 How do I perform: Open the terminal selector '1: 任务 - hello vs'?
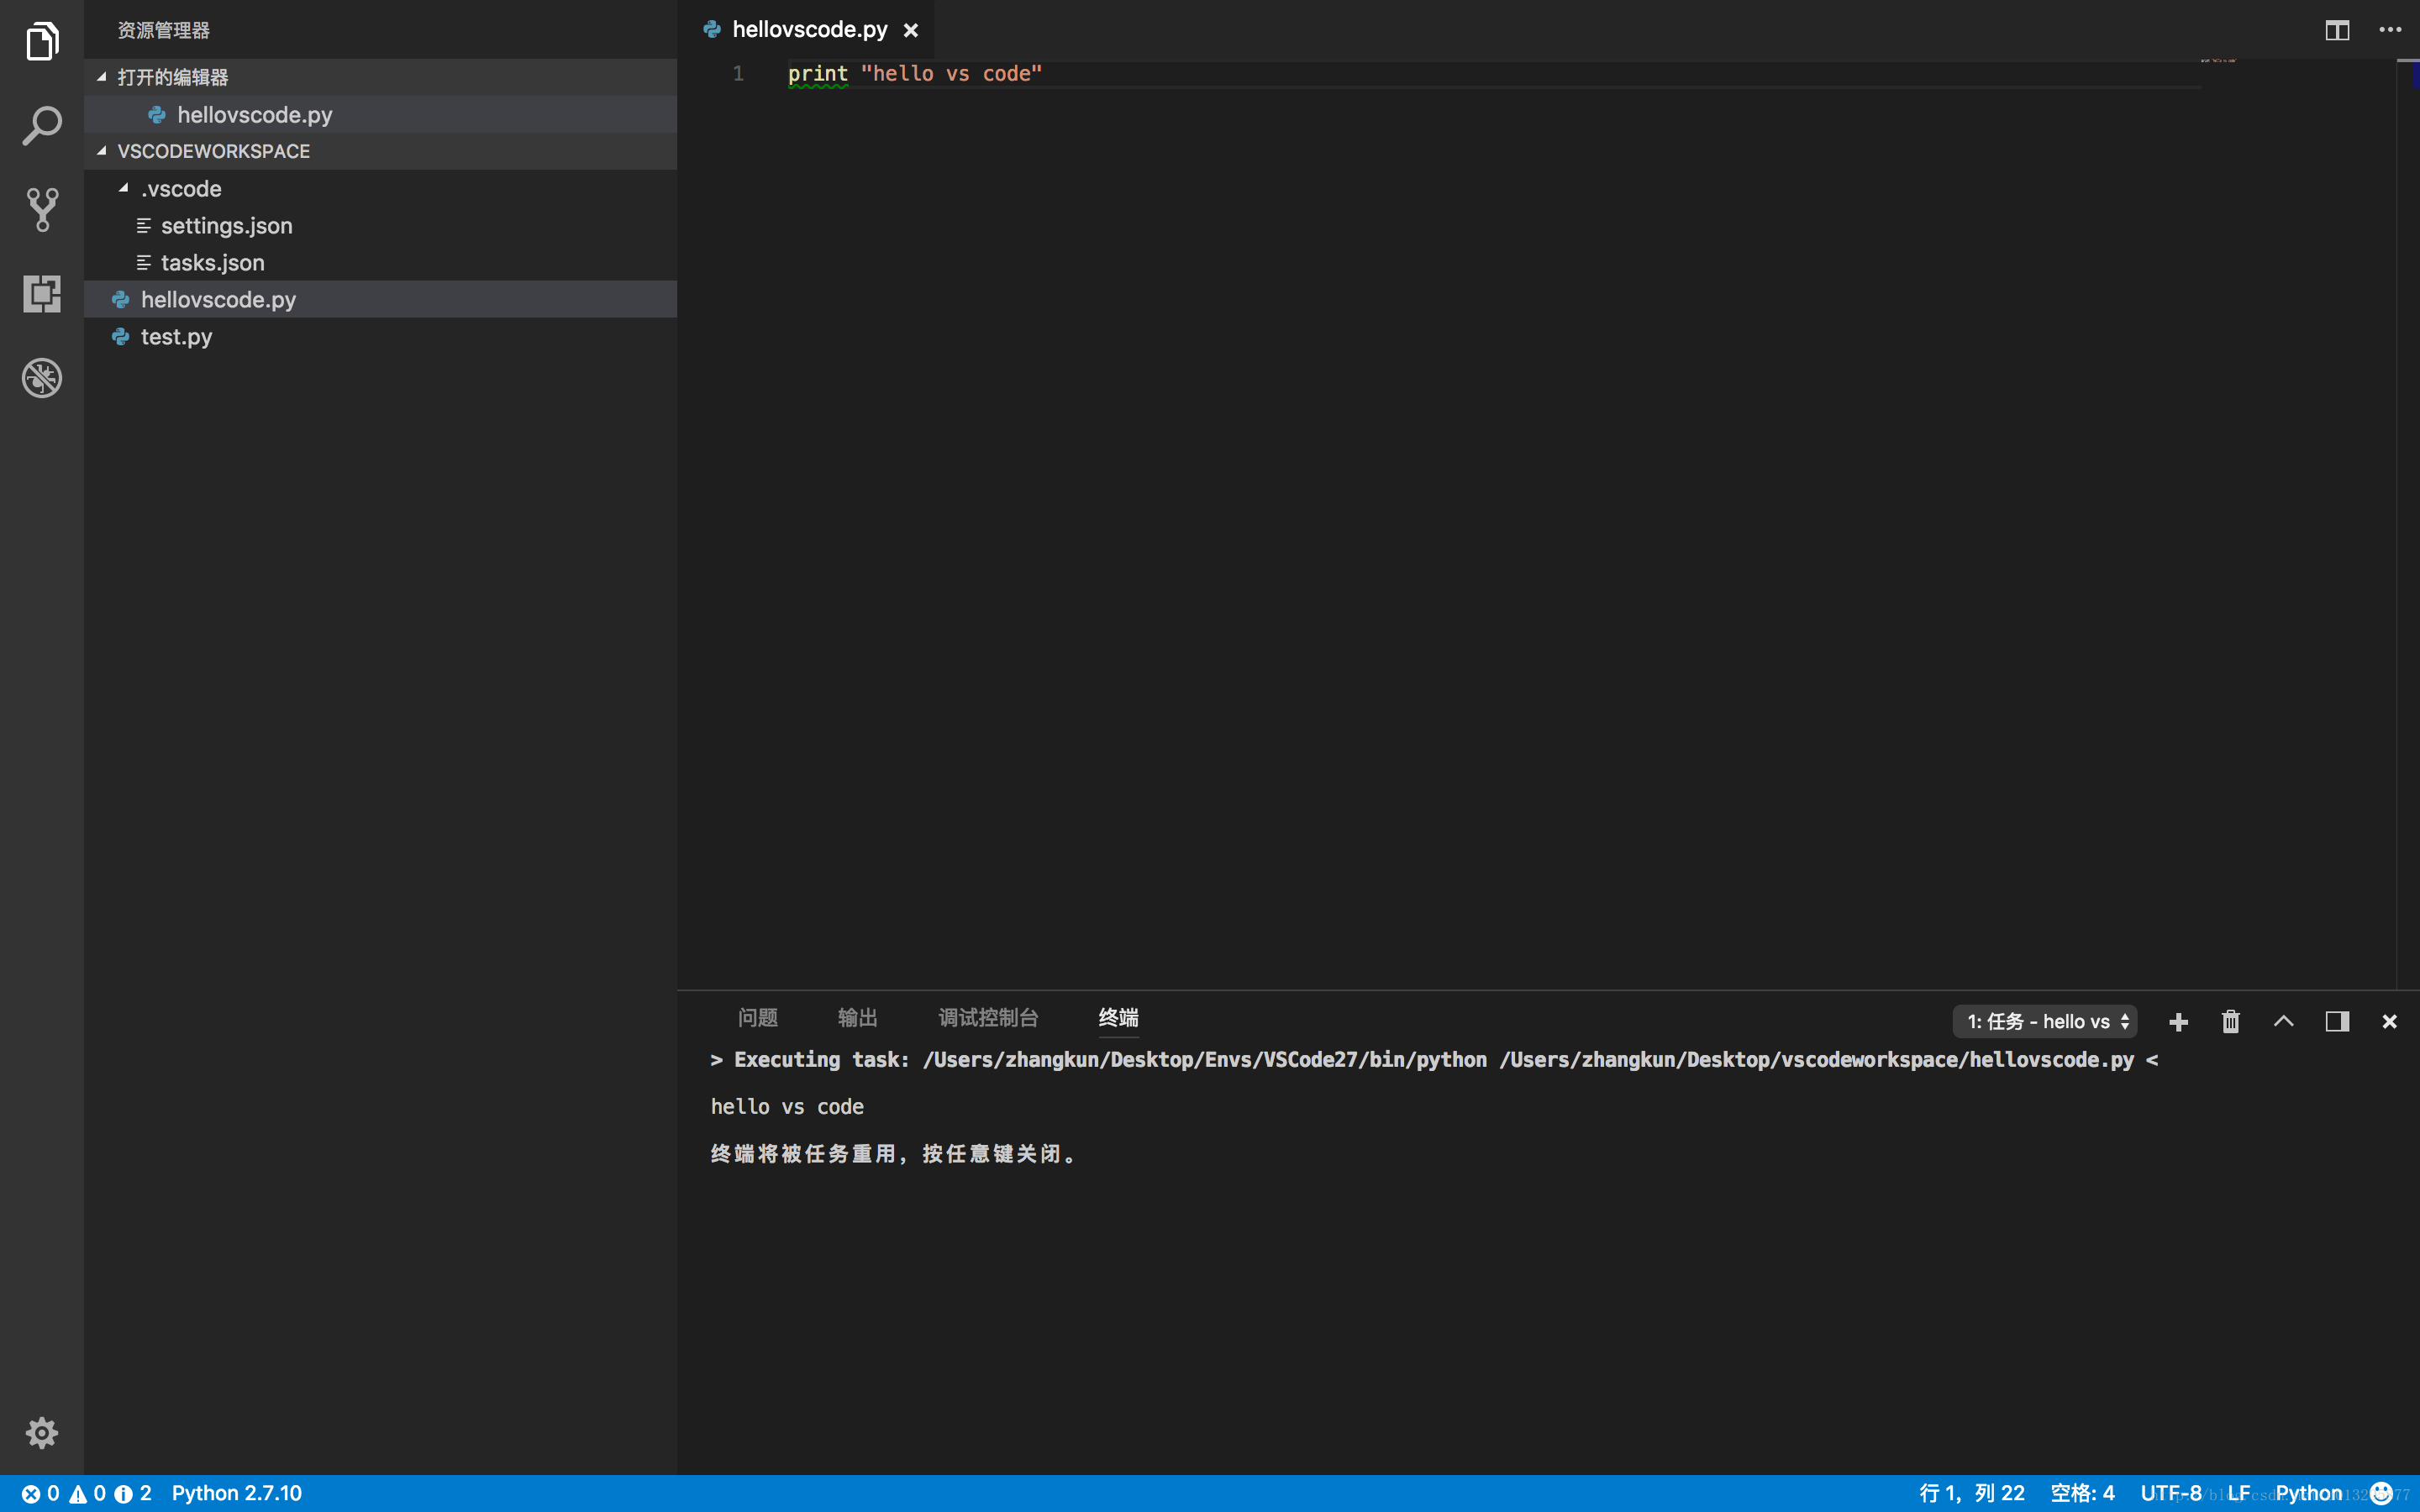pos(2045,1021)
